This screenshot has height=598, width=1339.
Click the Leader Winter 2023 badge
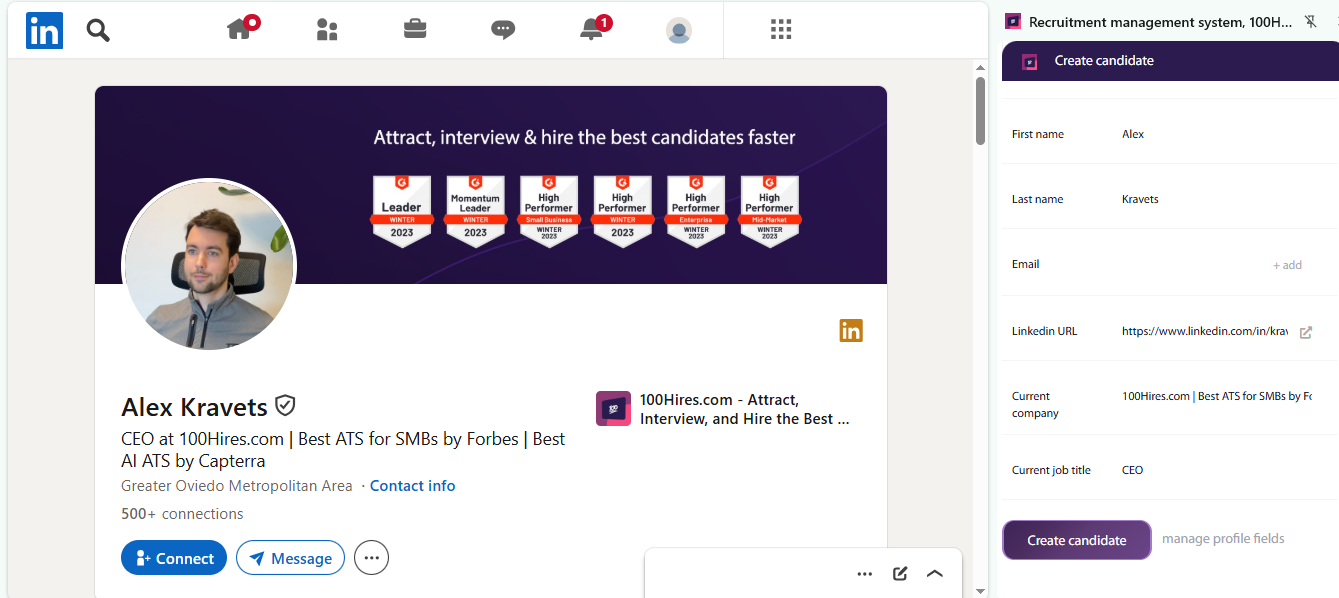[x=402, y=211]
